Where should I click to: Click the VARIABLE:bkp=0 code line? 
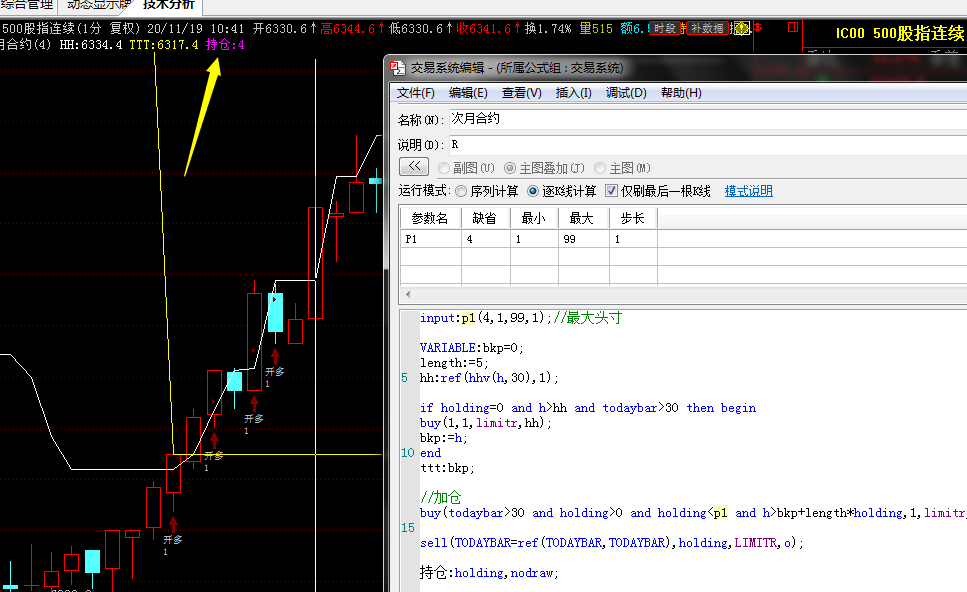point(472,348)
